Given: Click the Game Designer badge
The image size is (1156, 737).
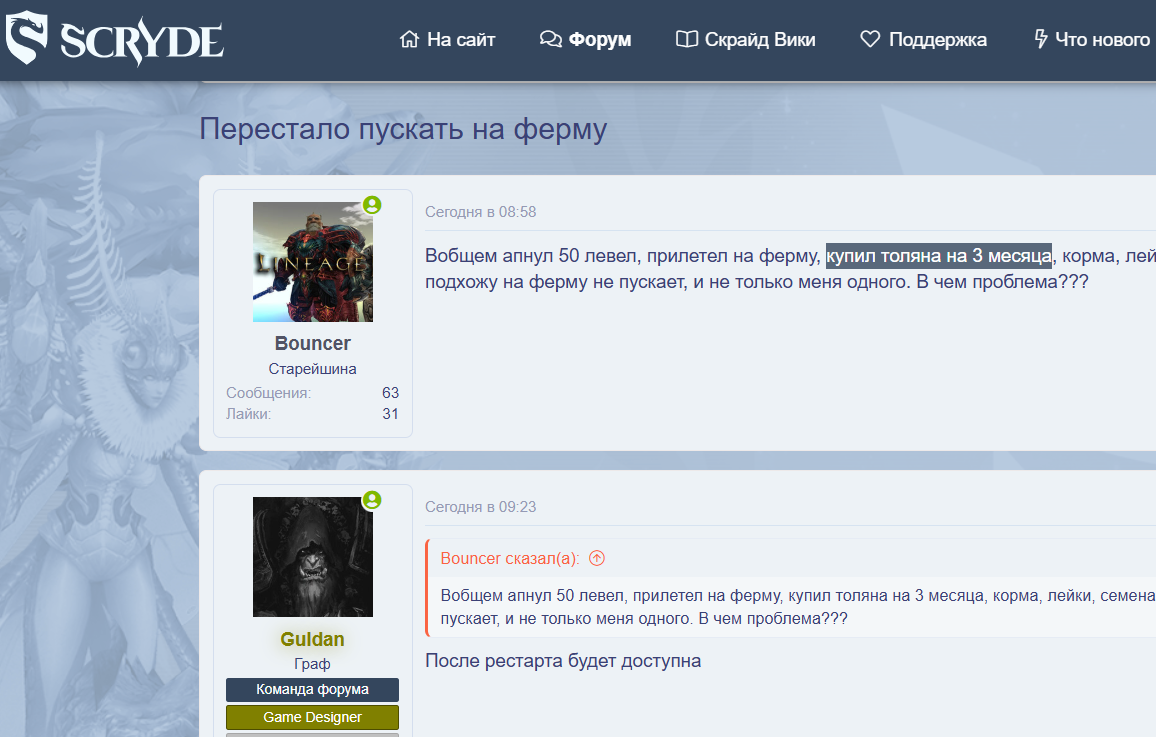Looking at the screenshot, I should (x=313, y=717).
